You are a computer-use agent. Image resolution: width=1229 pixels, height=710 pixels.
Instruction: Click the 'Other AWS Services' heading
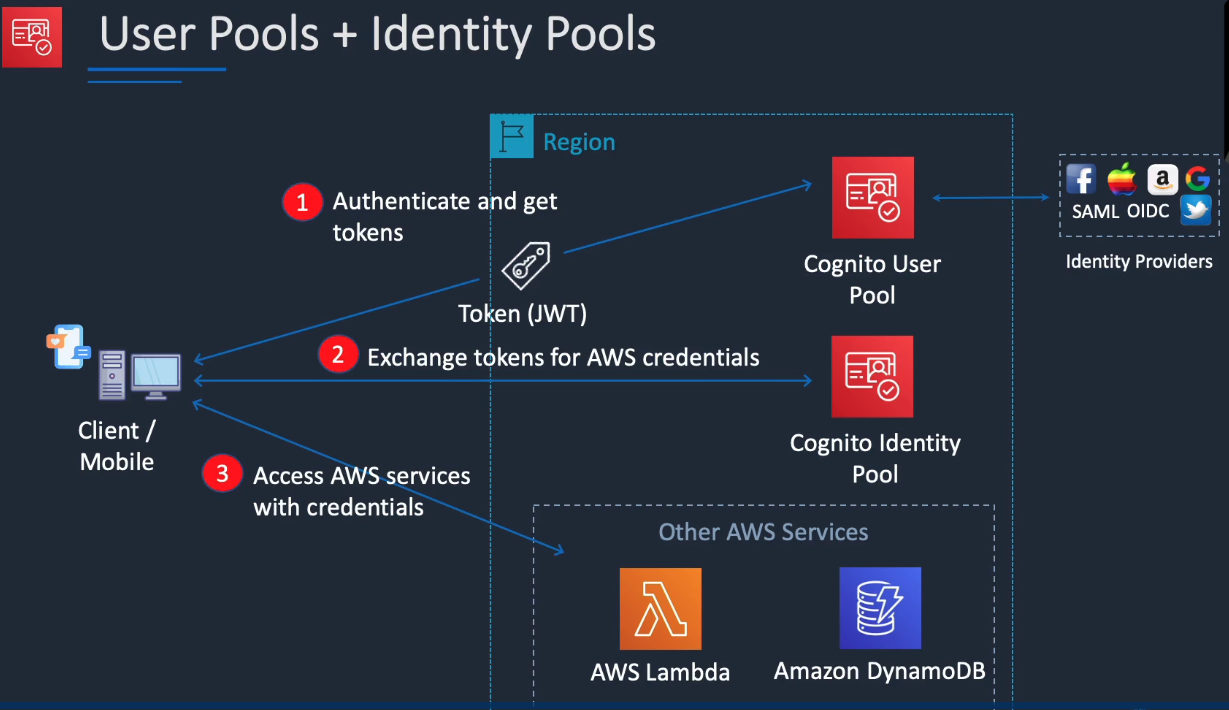pyautogui.click(x=763, y=532)
